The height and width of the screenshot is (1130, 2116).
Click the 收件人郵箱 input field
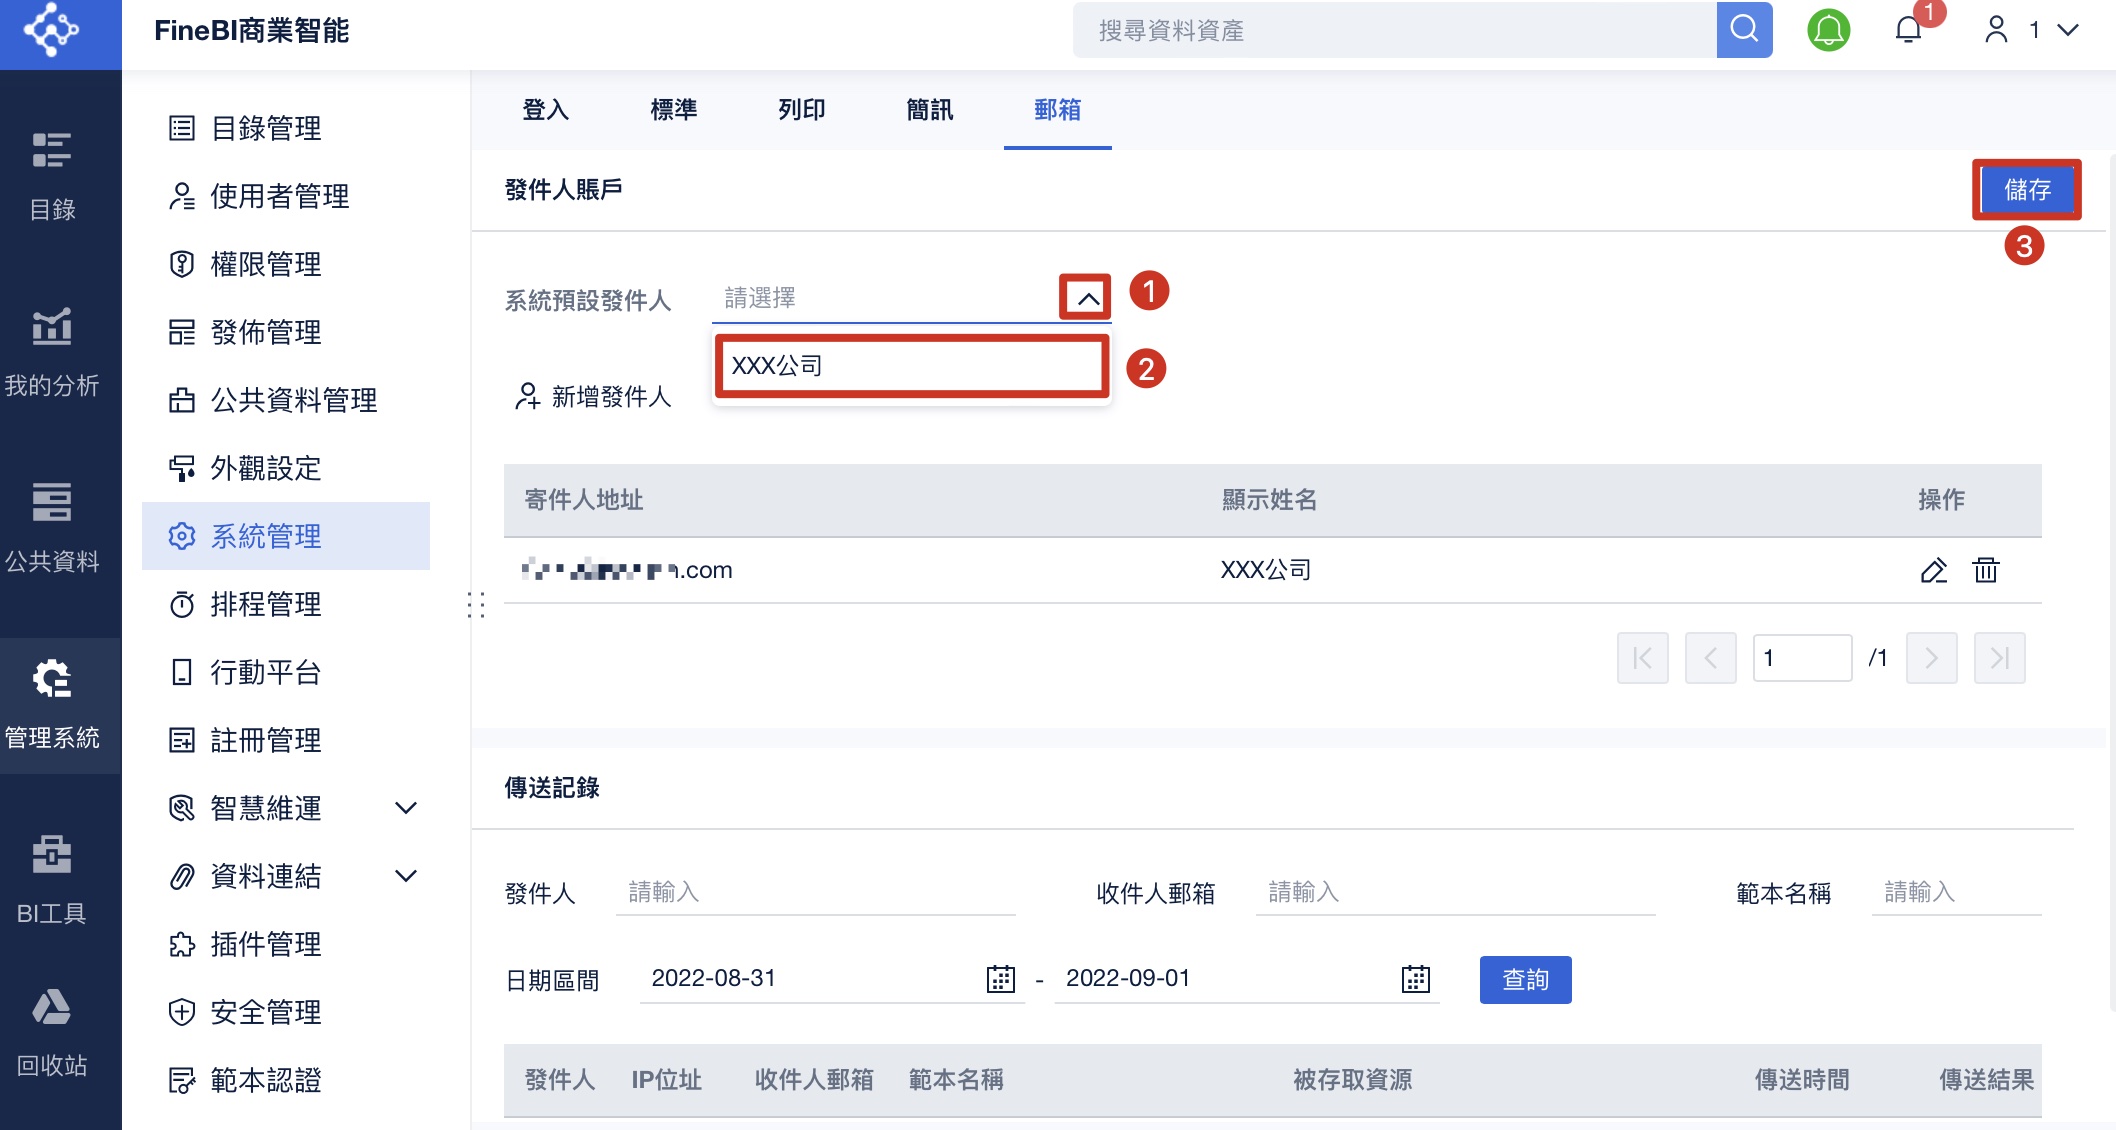[1455, 892]
